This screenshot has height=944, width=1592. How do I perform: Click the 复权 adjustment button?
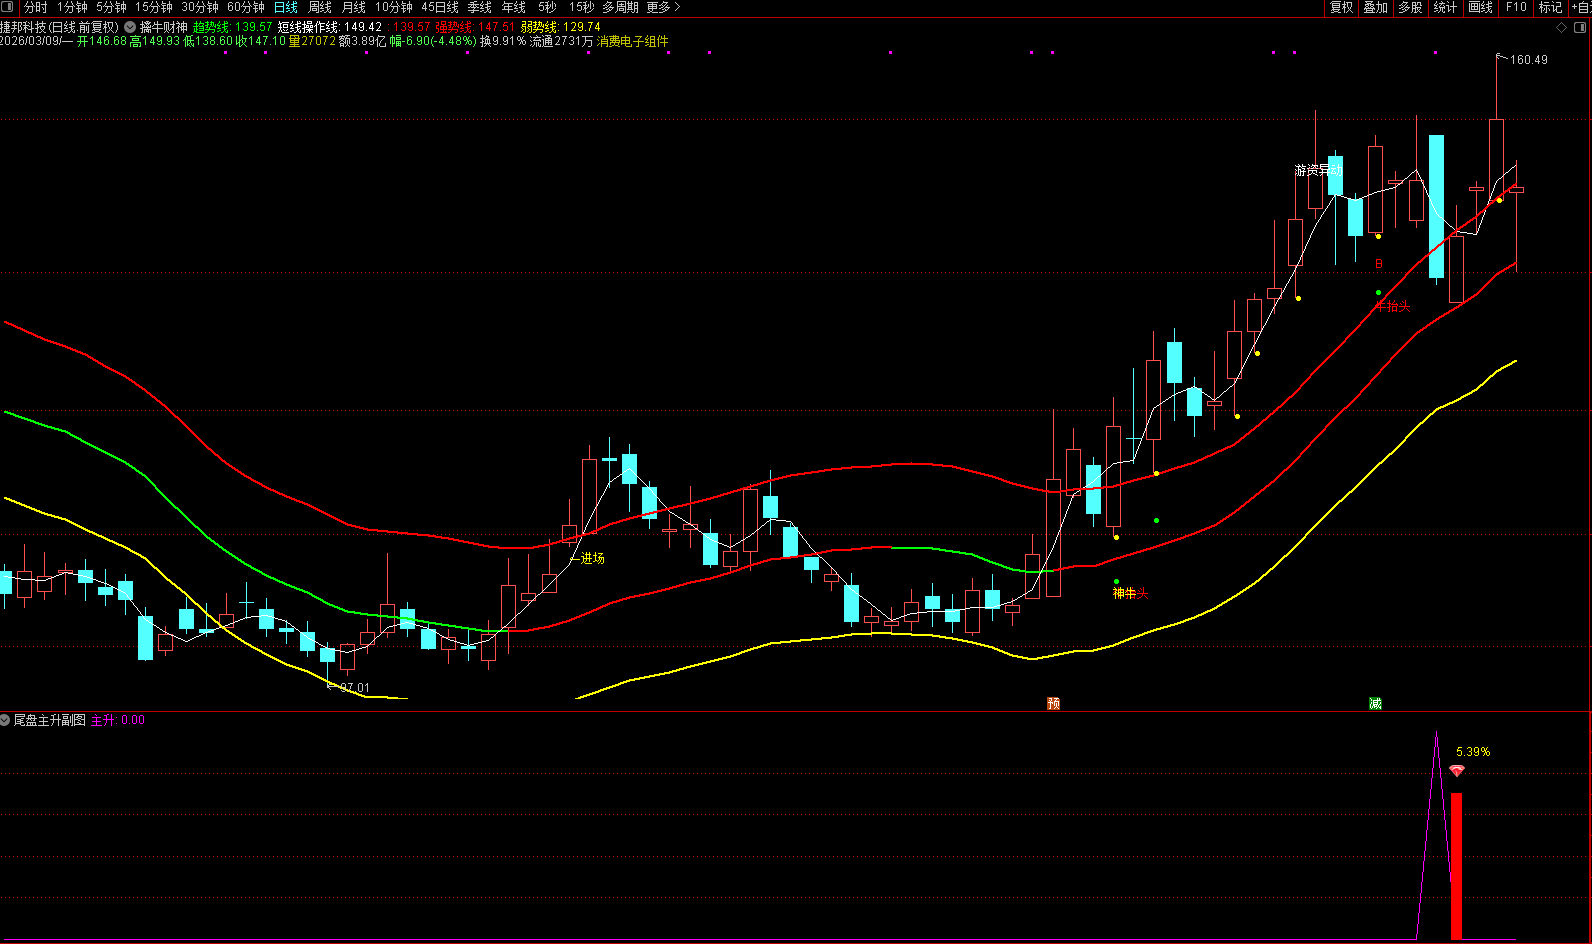(x=1341, y=7)
